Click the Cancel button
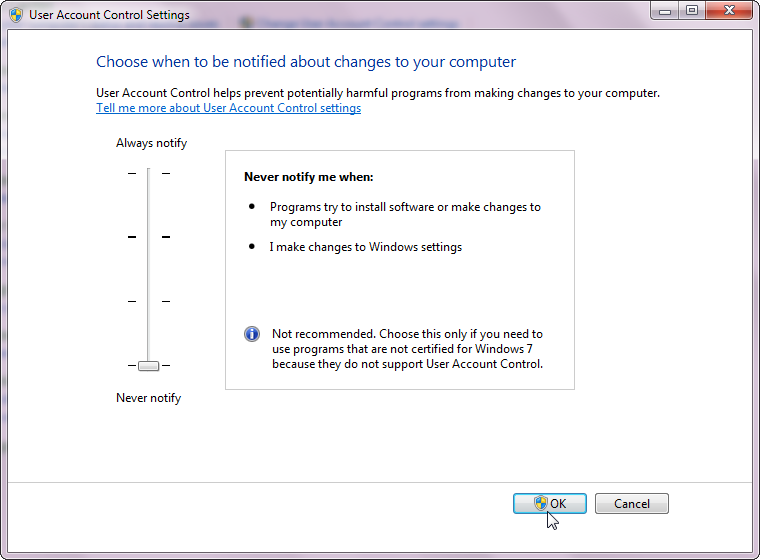Image resolution: width=760 pixels, height=560 pixels. (632, 503)
